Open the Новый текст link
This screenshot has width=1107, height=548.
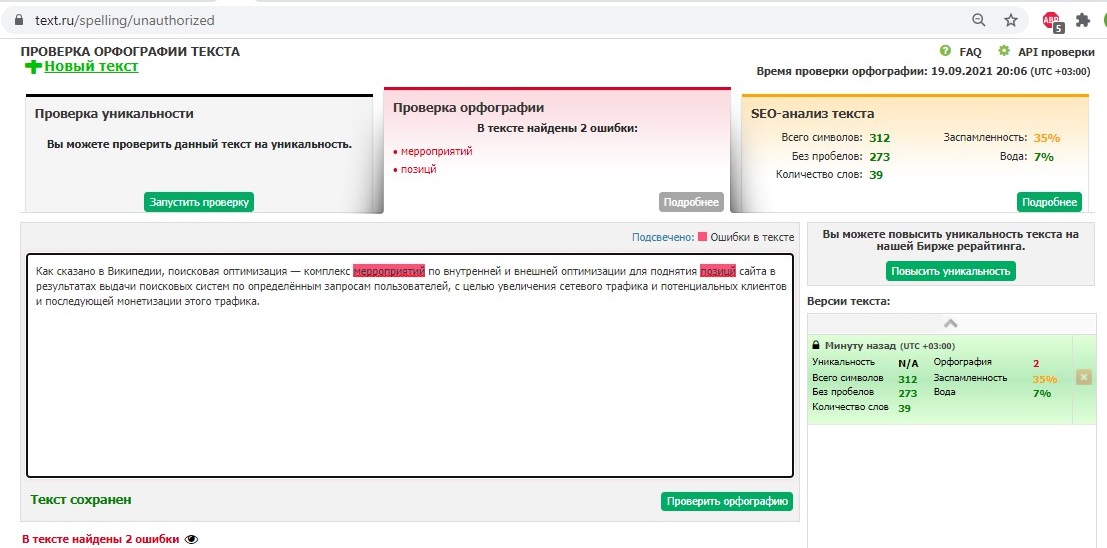coord(91,67)
